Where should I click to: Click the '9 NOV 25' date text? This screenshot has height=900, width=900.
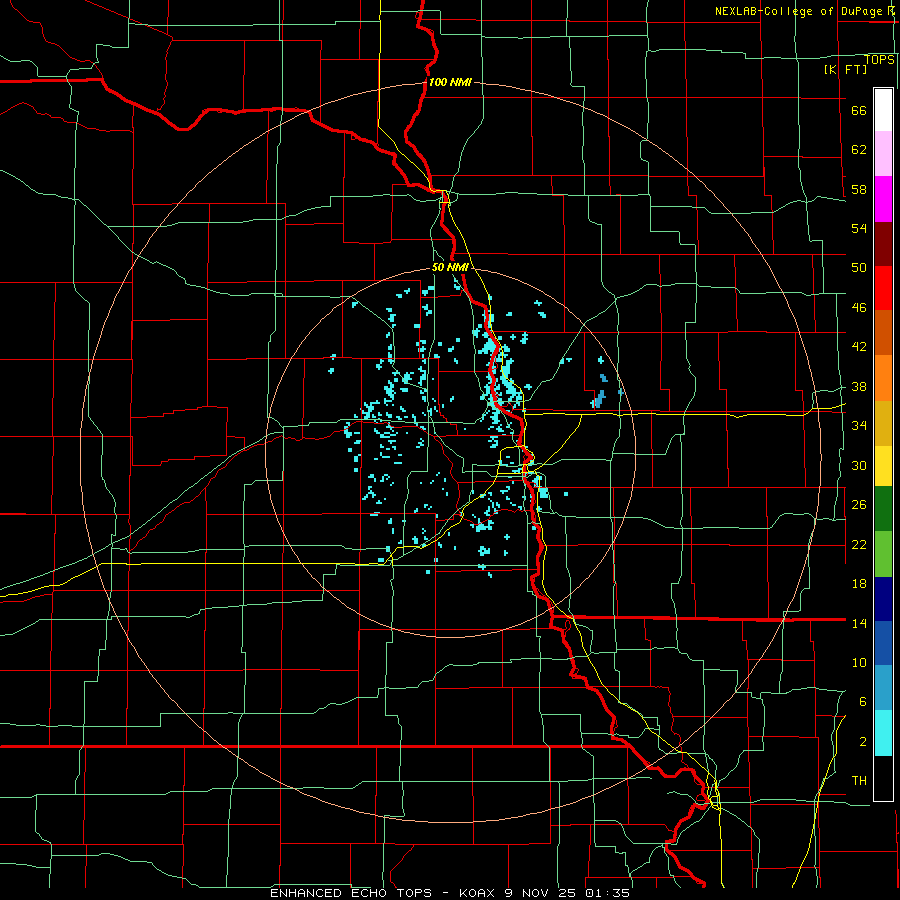[541, 893]
